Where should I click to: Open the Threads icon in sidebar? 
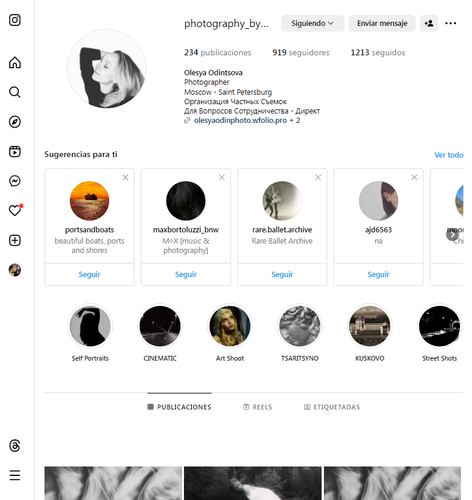pyautogui.click(x=15, y=445)
